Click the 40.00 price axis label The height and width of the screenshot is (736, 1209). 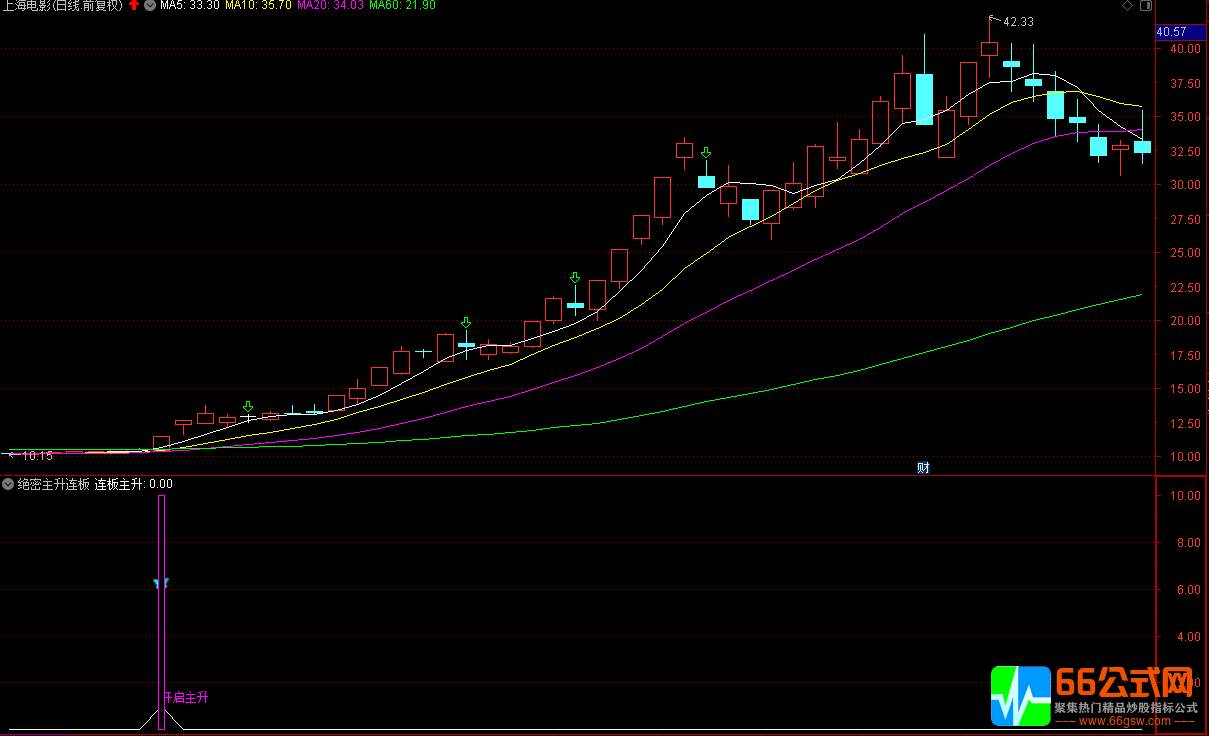pyautogui.click(x=1183, y=48)
